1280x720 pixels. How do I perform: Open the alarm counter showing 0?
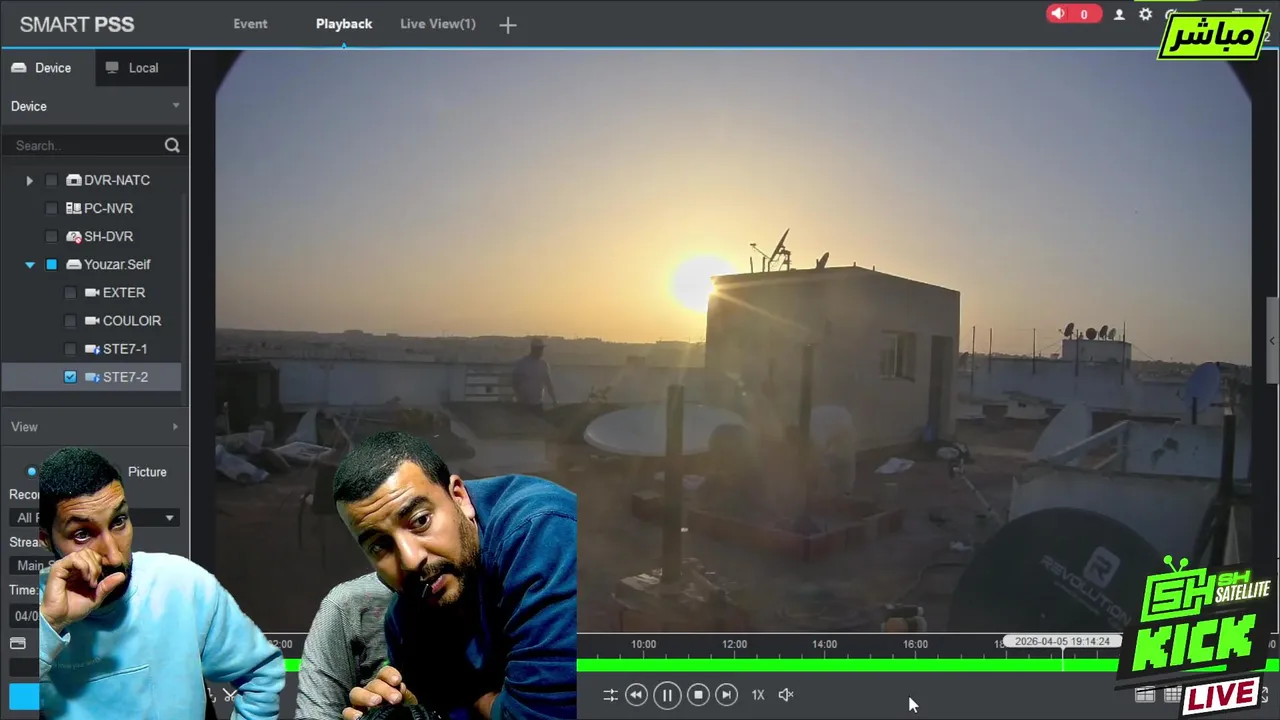coord(1073,14)
